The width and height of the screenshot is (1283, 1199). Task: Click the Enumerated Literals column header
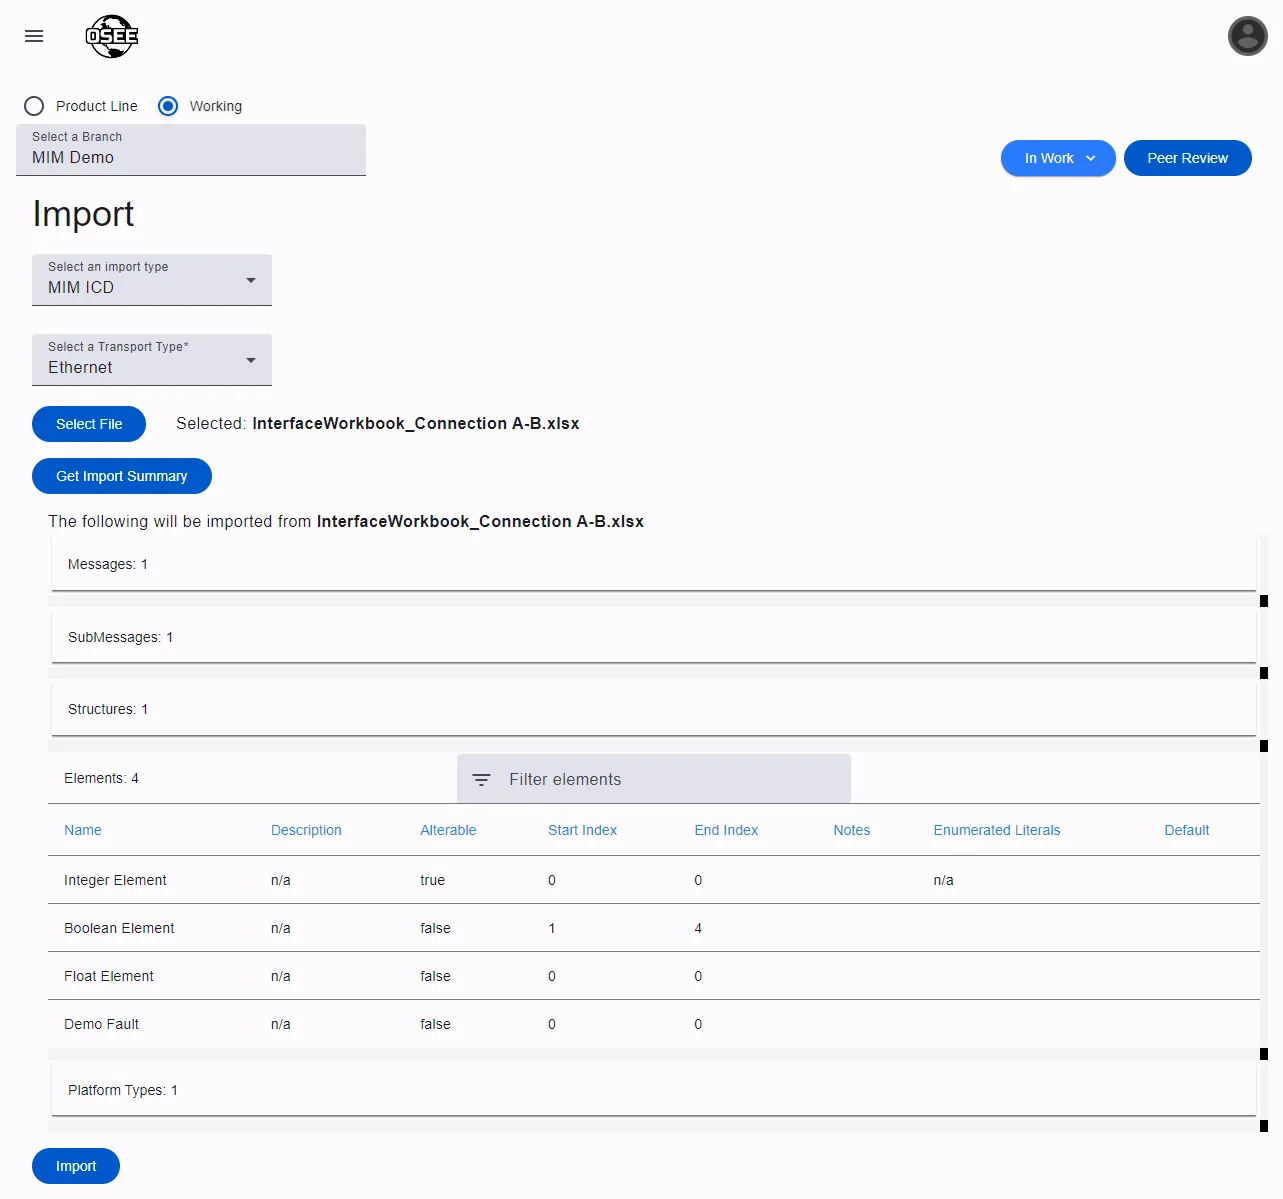997,830
